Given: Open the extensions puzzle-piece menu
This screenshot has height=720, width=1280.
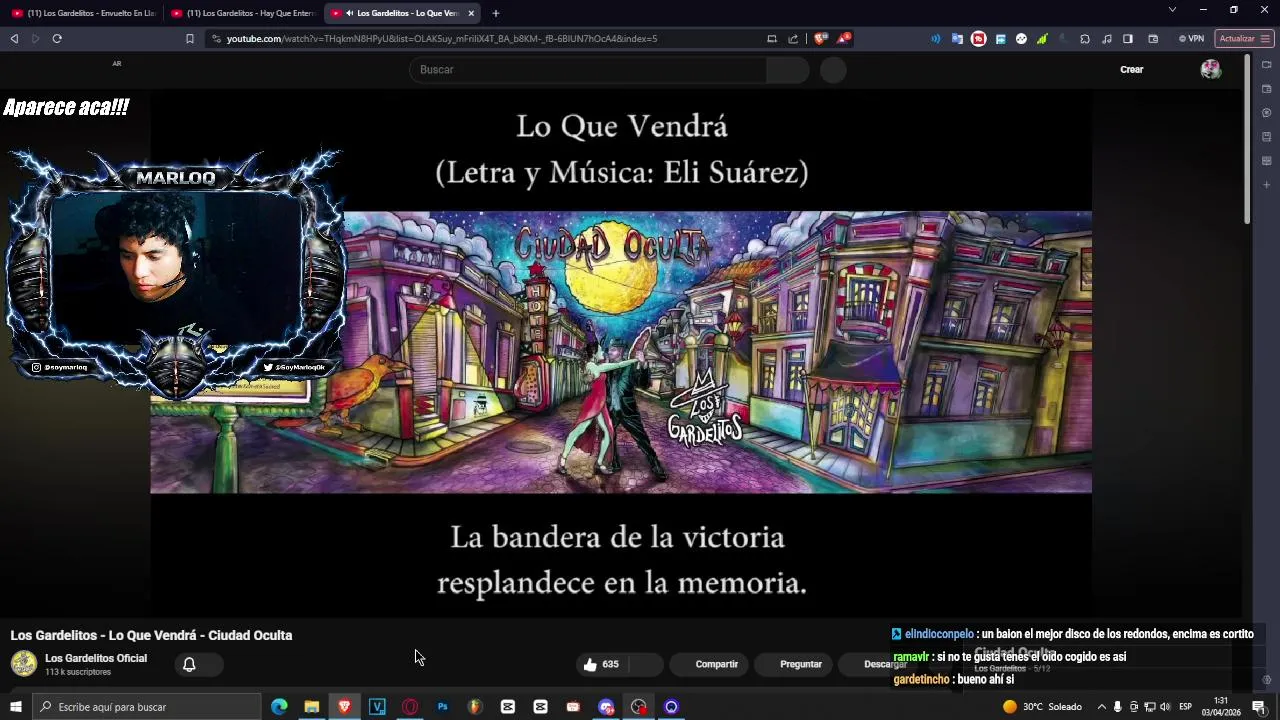Looking at the screenshot, I should coord(1085,38).
